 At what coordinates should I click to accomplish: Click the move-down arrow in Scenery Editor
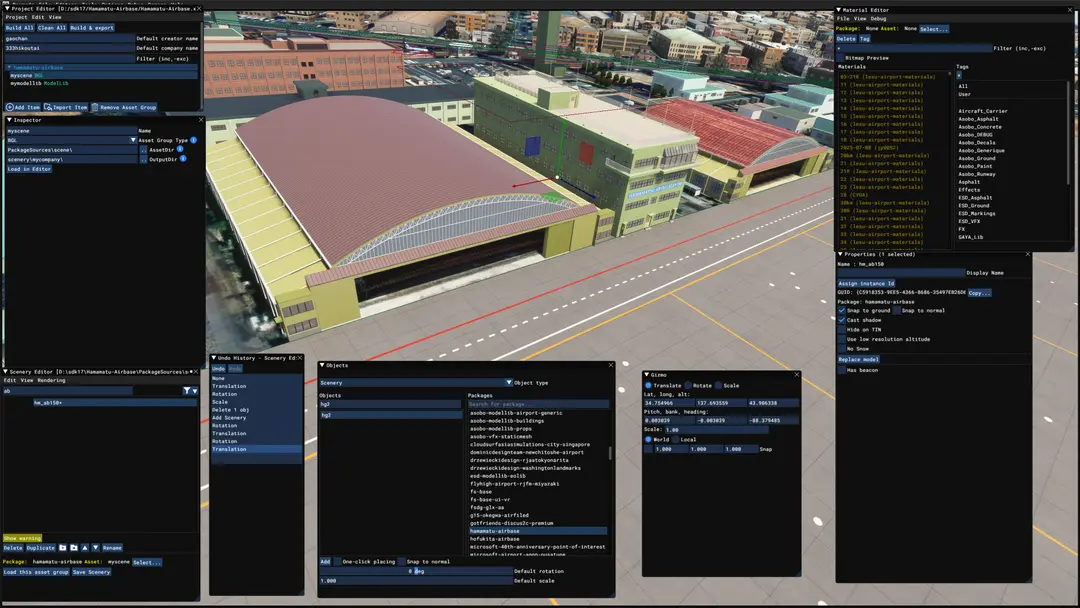pos(96,548)
